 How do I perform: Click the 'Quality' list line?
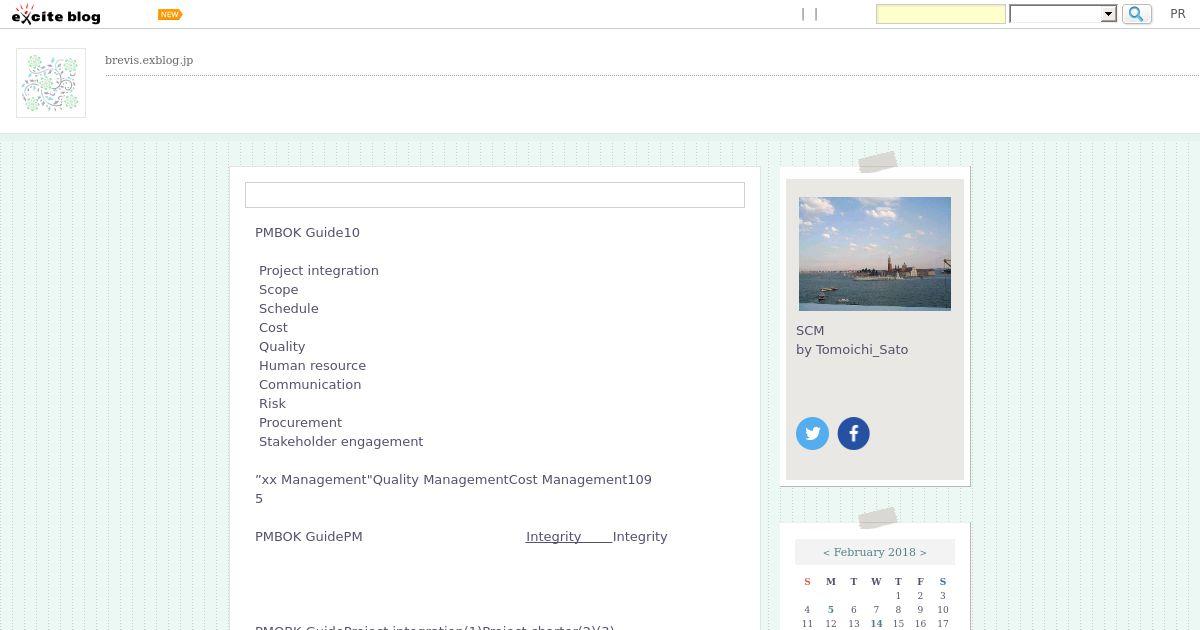[x=282, y=346]
